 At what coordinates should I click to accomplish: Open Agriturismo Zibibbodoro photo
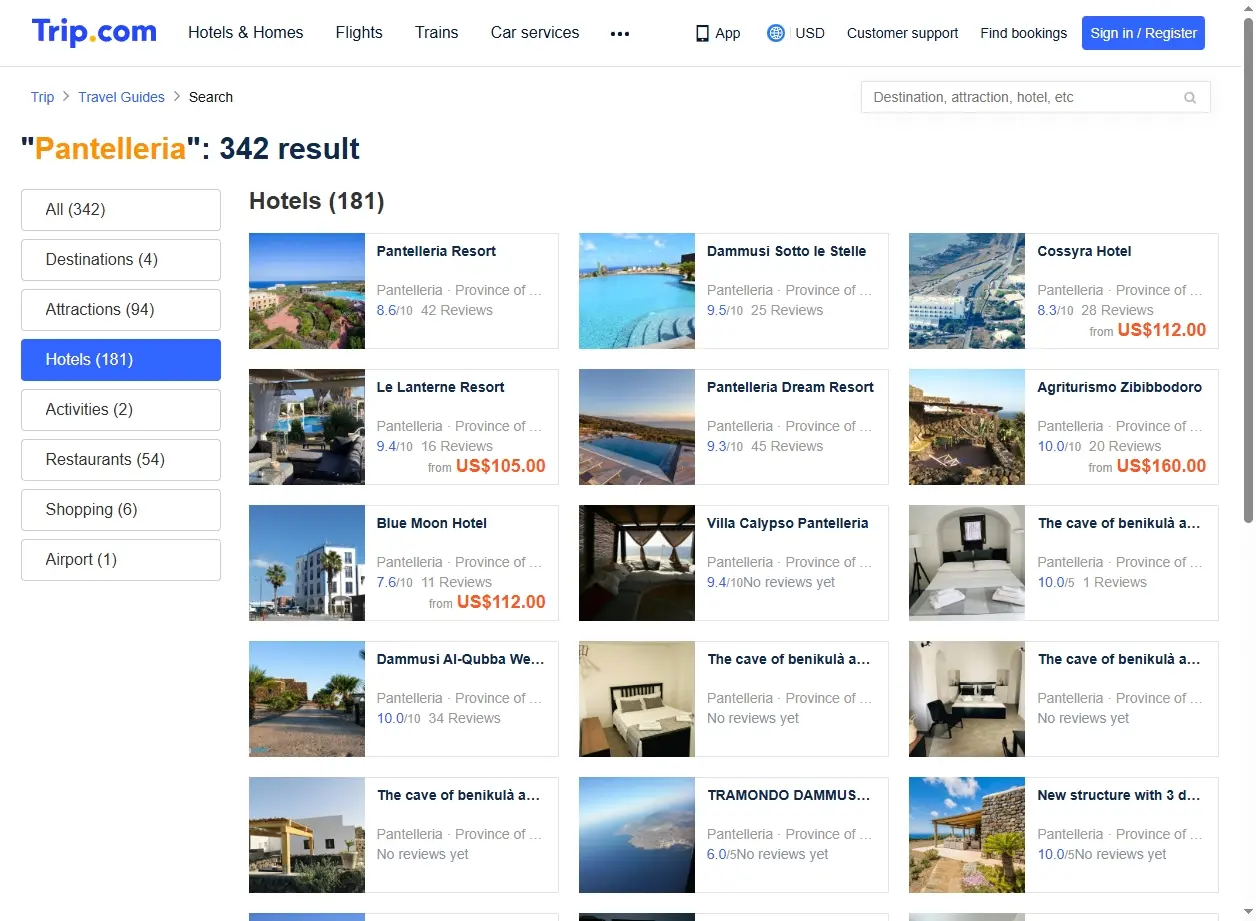[x=967, y=427]
